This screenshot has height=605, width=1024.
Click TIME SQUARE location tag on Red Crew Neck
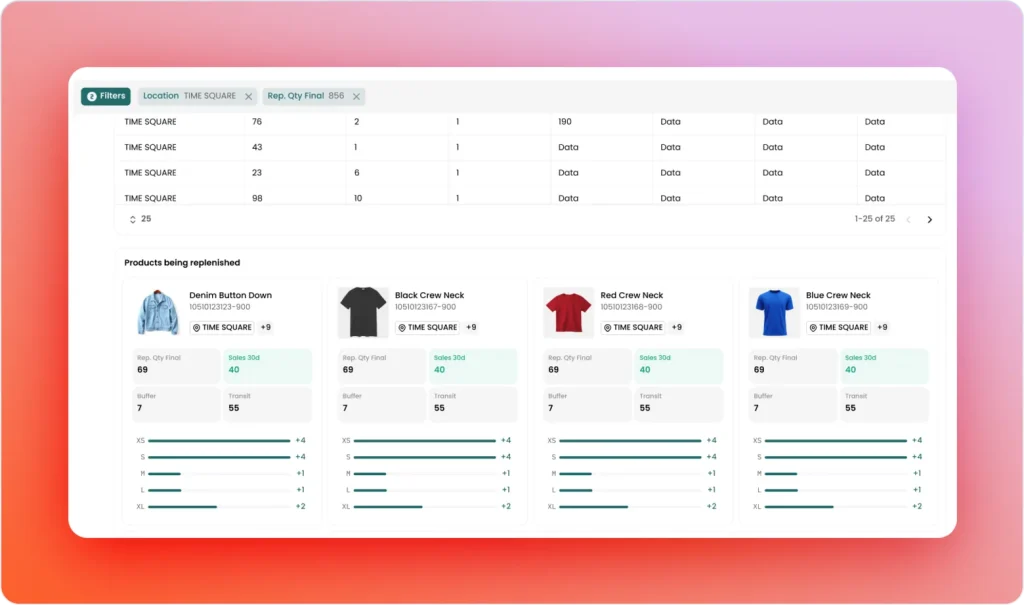click(632, 327)
